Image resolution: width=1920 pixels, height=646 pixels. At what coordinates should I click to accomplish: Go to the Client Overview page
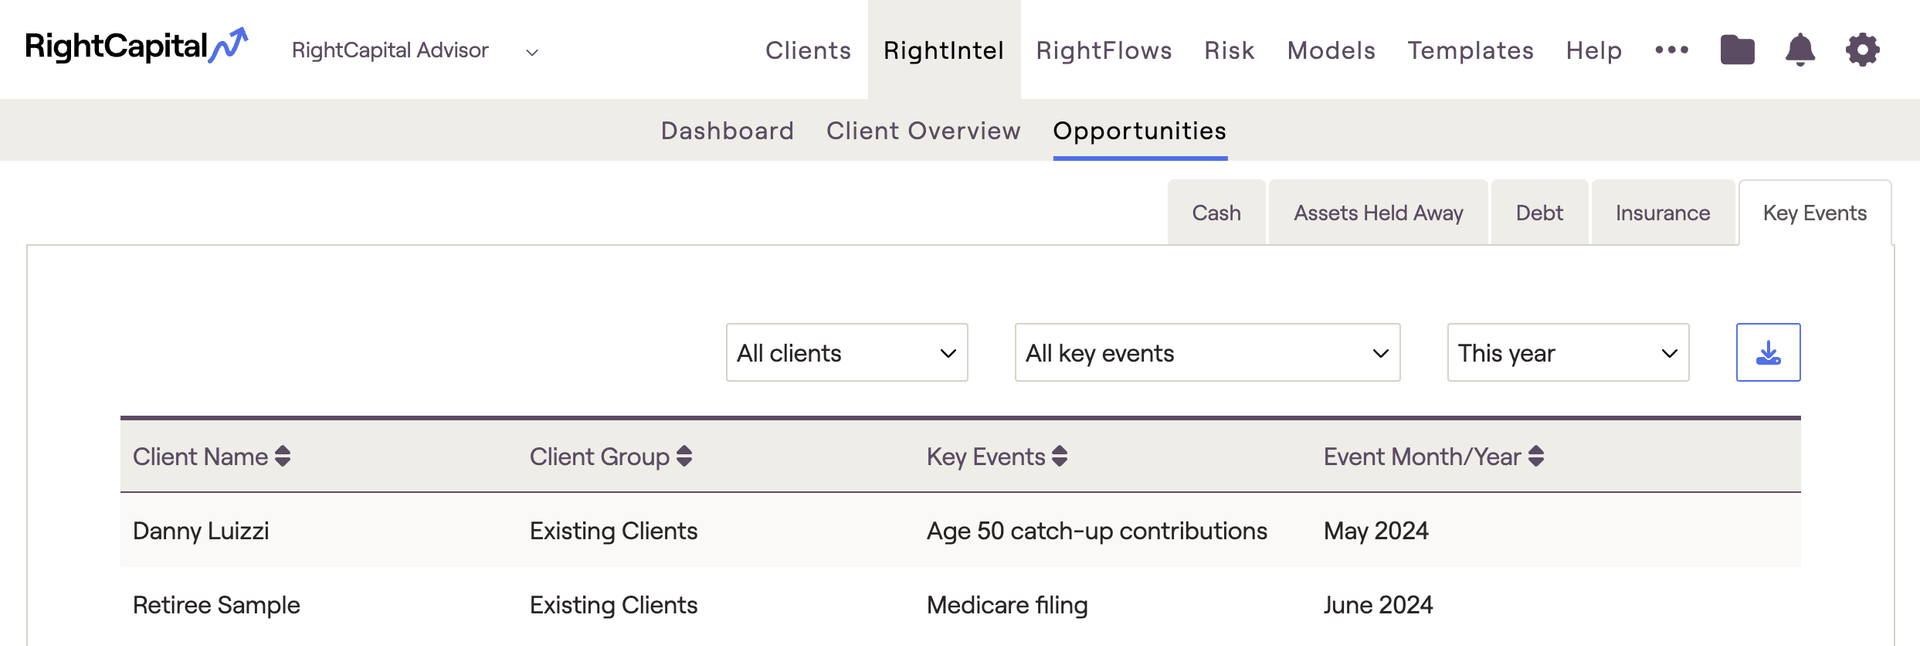tap(923, 131)
